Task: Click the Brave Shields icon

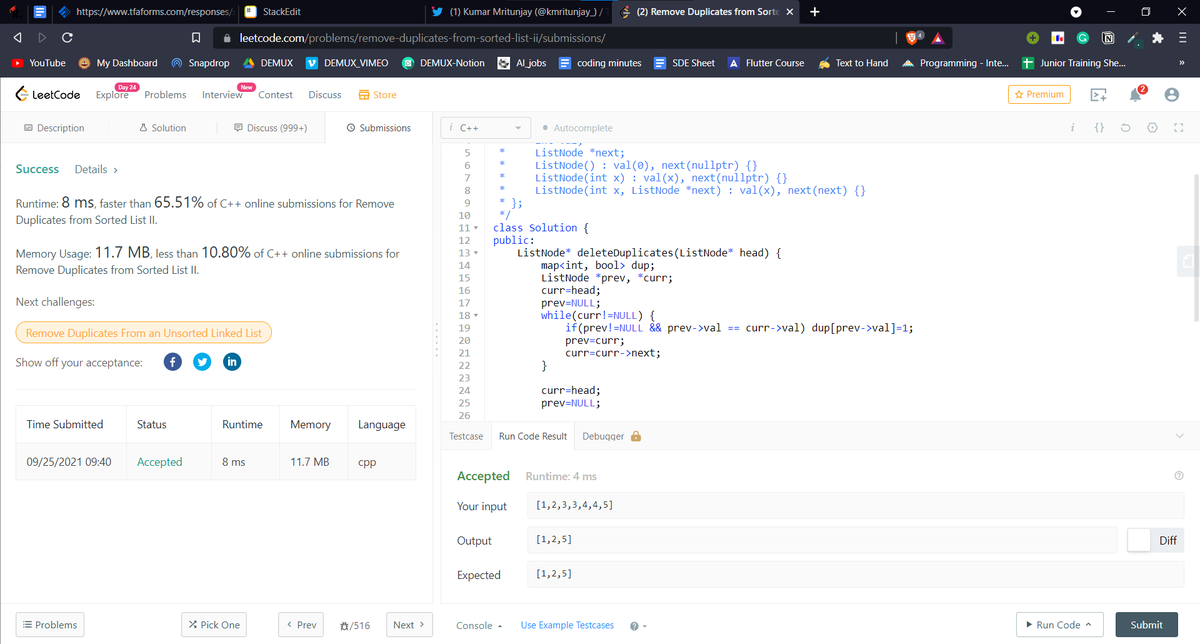Action: coord(912,37)
